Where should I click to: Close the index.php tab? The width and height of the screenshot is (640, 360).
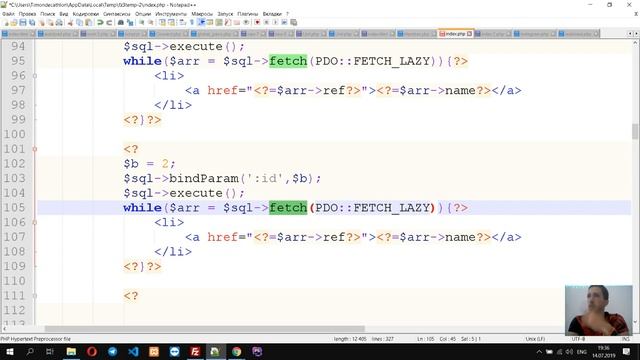click(469, 34)
